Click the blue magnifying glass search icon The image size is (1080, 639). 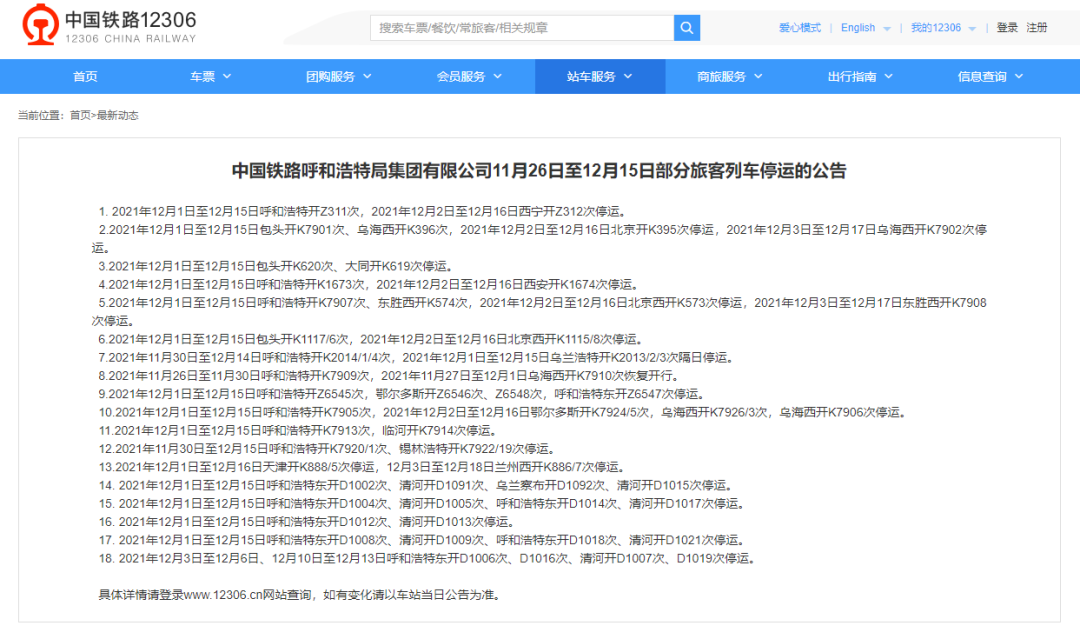(x=686, y=27)
